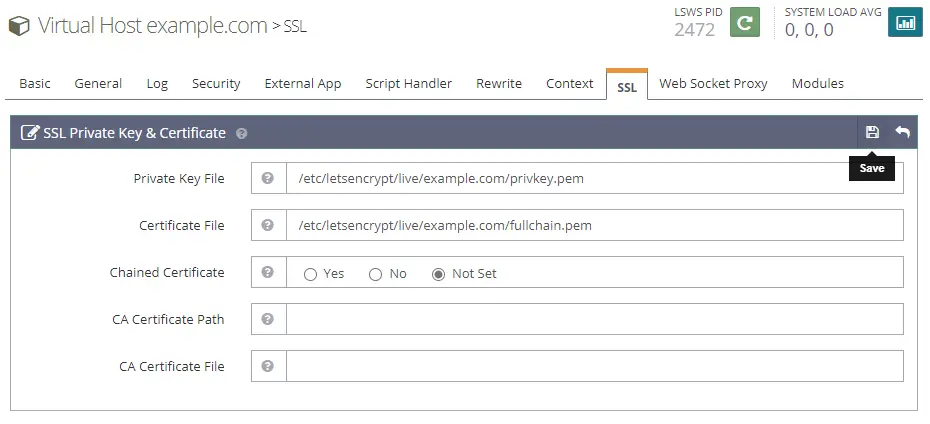Select Yes for Chained Certificate
The width and height of the screenshot is (930, 424).
[310, 274]
